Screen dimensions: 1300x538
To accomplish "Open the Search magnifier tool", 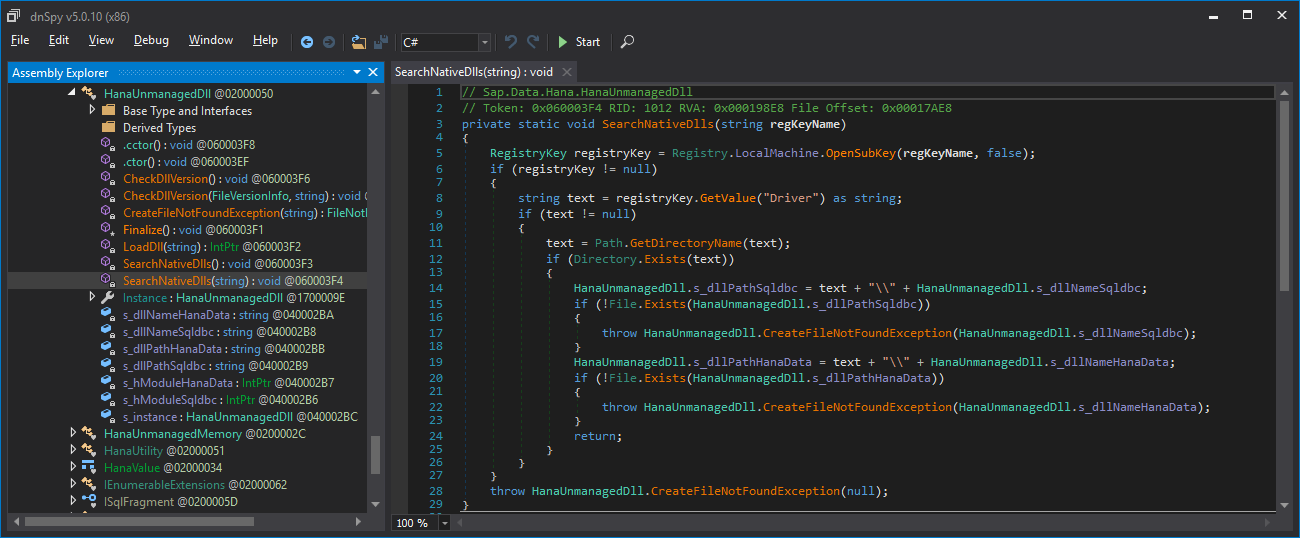I will click(627, 42).
